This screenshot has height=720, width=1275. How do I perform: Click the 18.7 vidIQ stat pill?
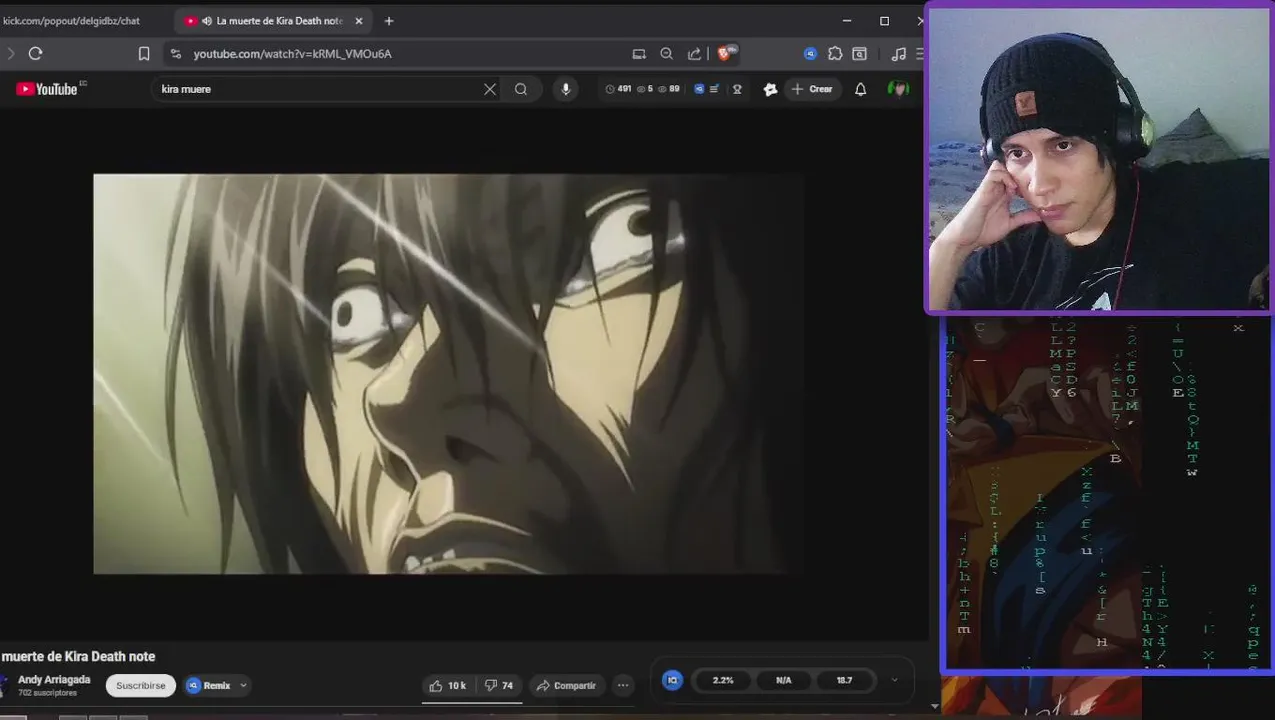click(x=844, y=680)
